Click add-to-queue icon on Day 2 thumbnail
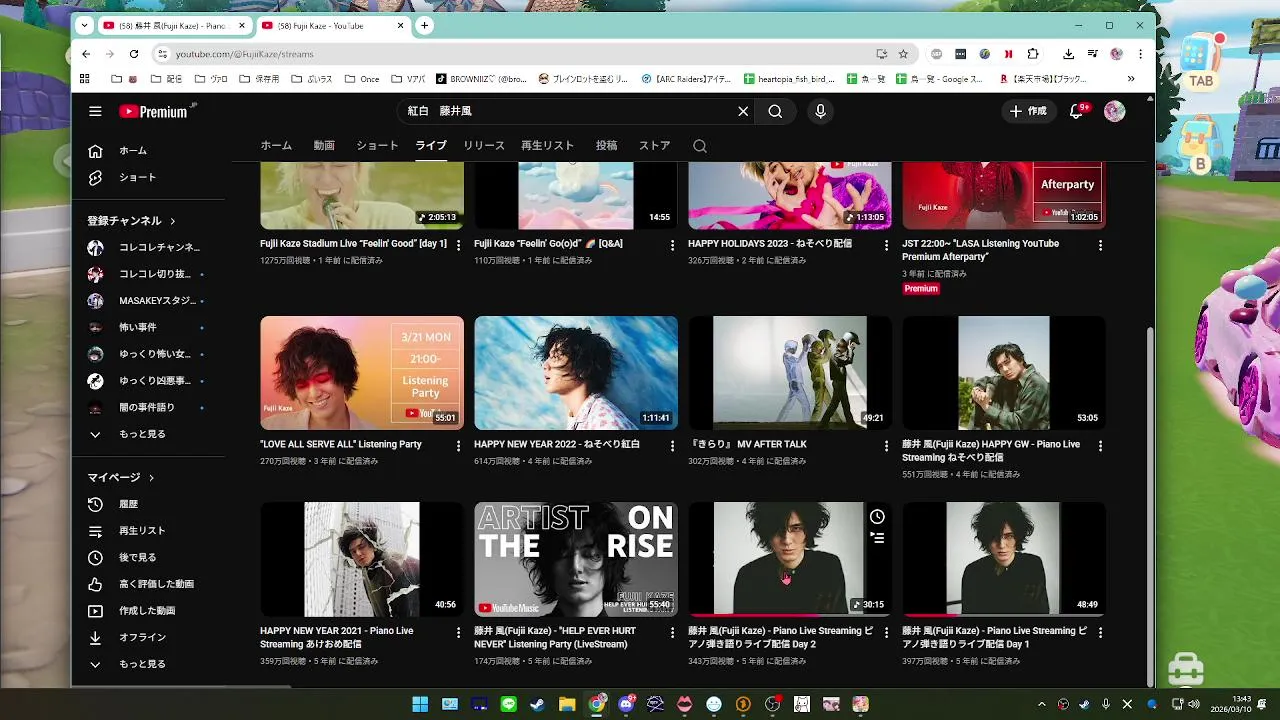1280x720 pixels. [x=877, y=538]
